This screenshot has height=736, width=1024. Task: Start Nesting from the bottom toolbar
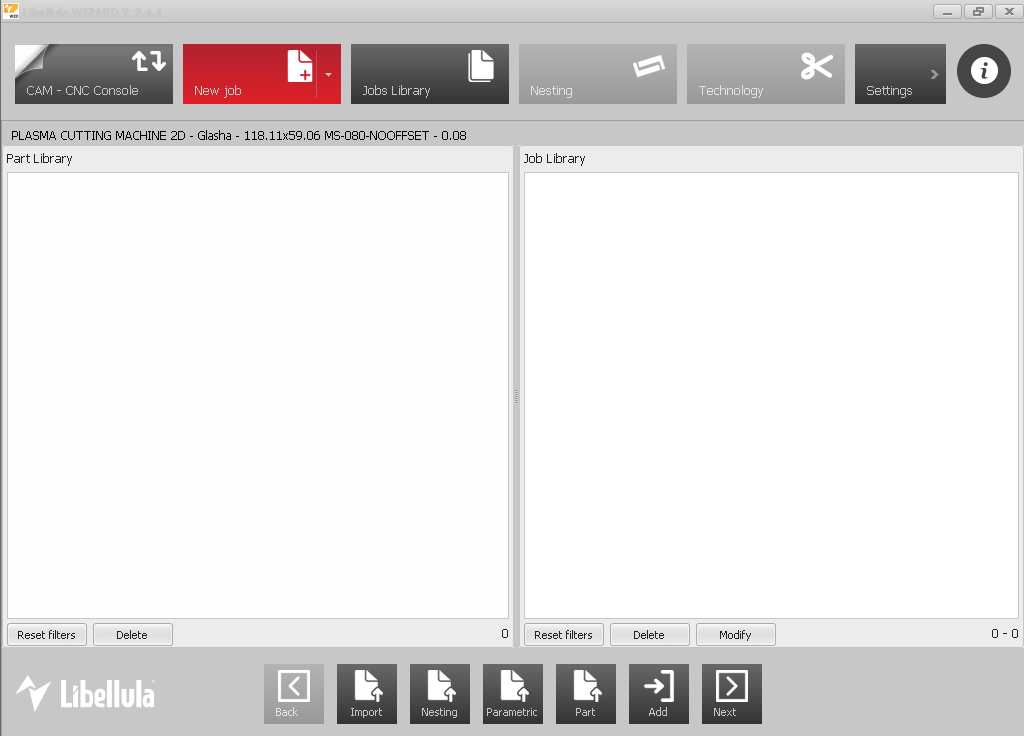(439, 693)
